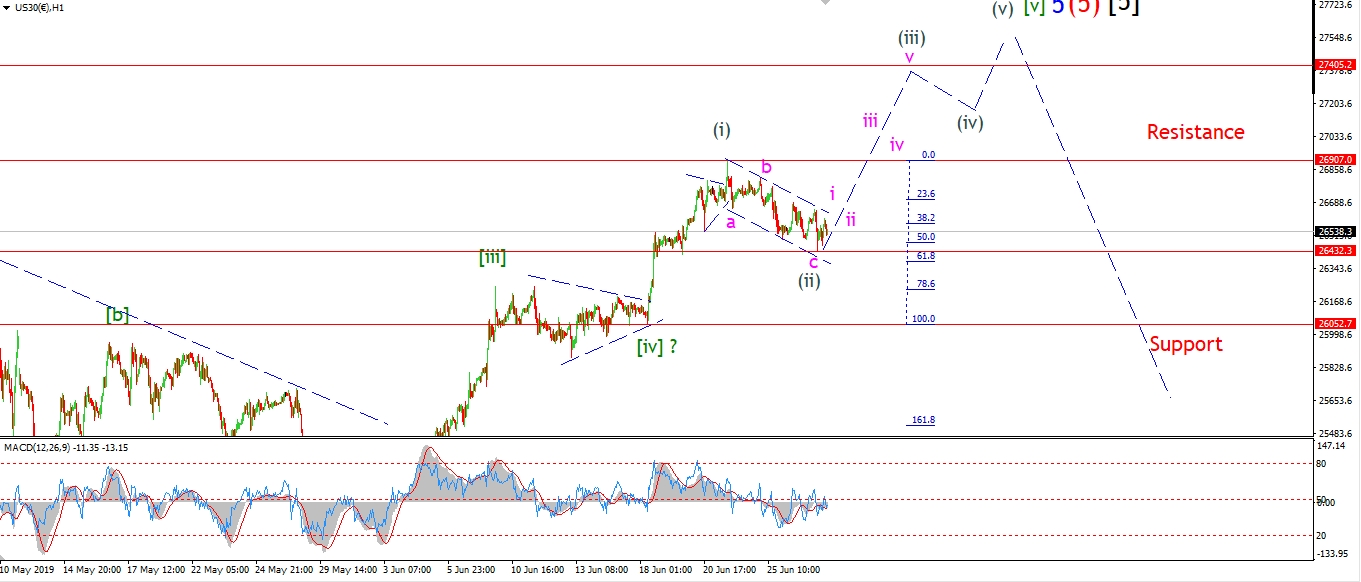Click the 61.8 Fibonacci retracement level
1361x582 pixels.
925,256
